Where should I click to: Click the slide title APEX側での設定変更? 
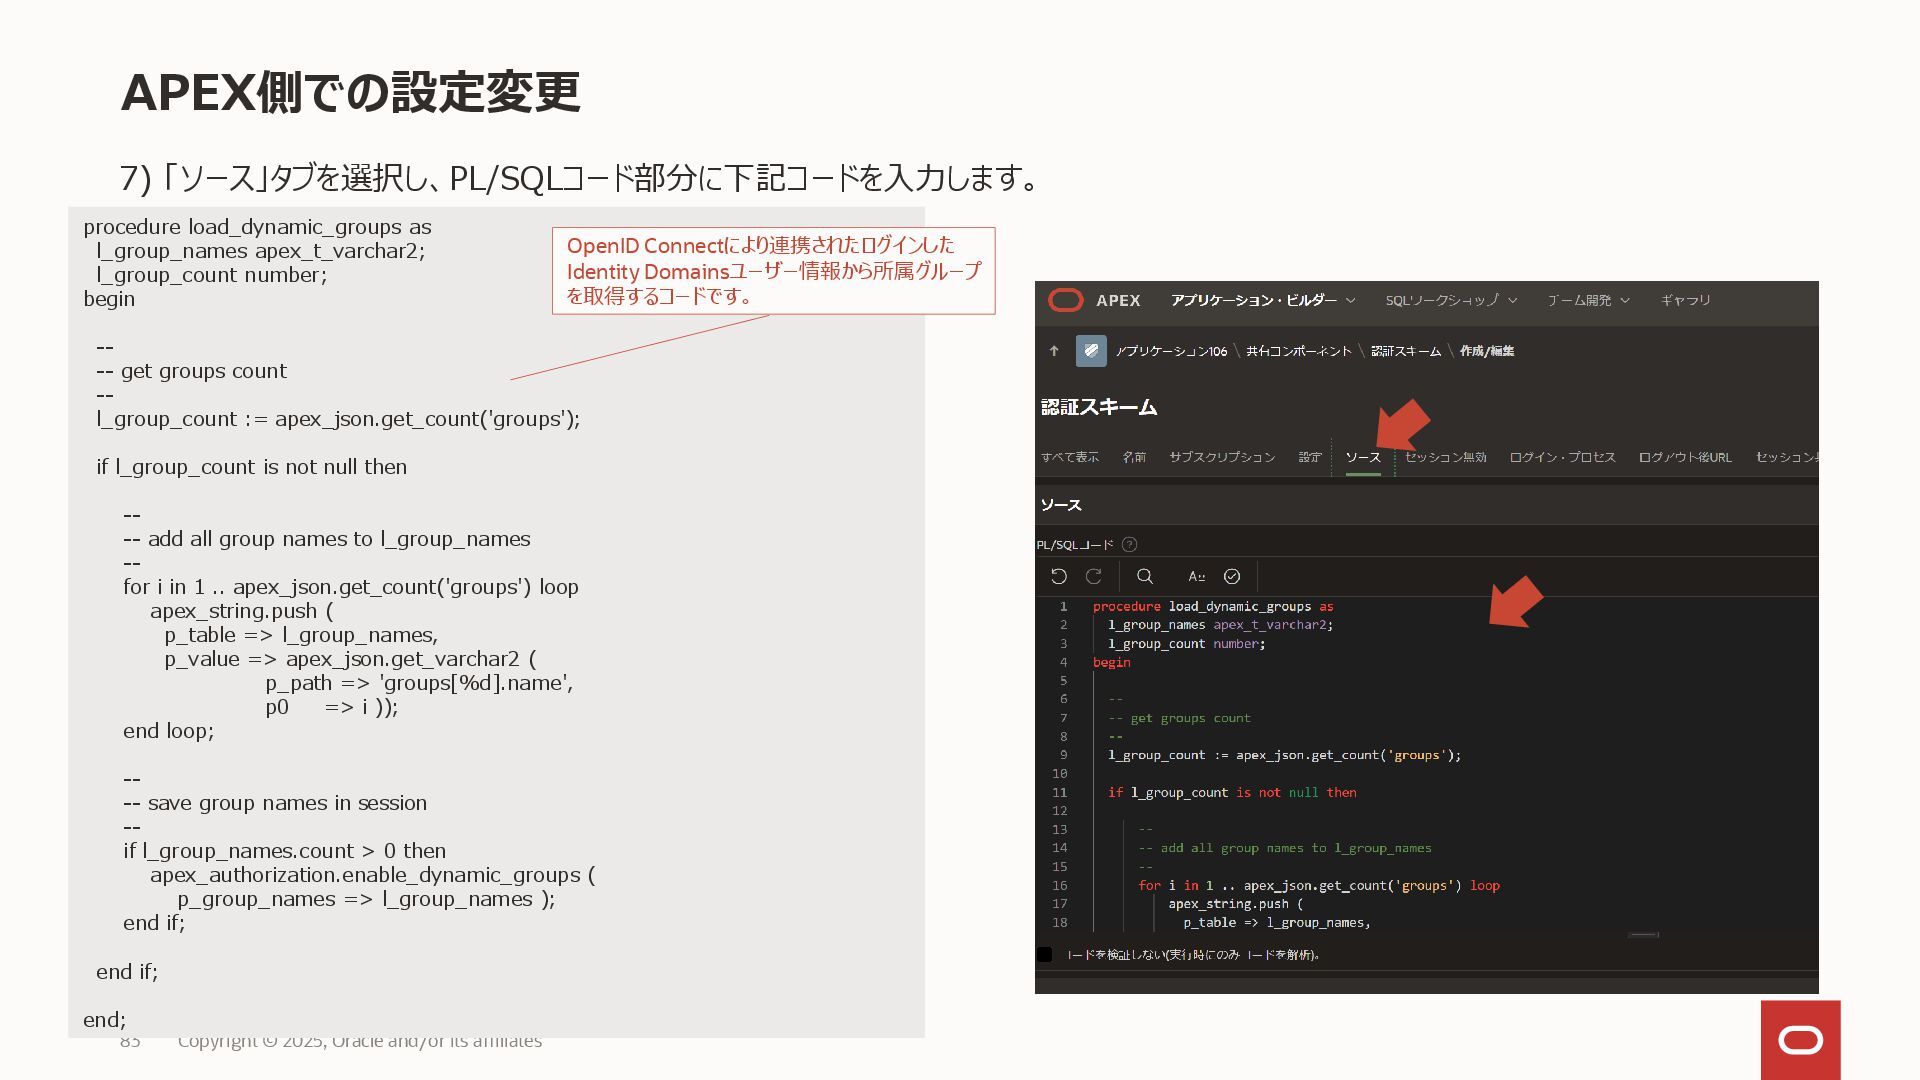coord(350,92)
